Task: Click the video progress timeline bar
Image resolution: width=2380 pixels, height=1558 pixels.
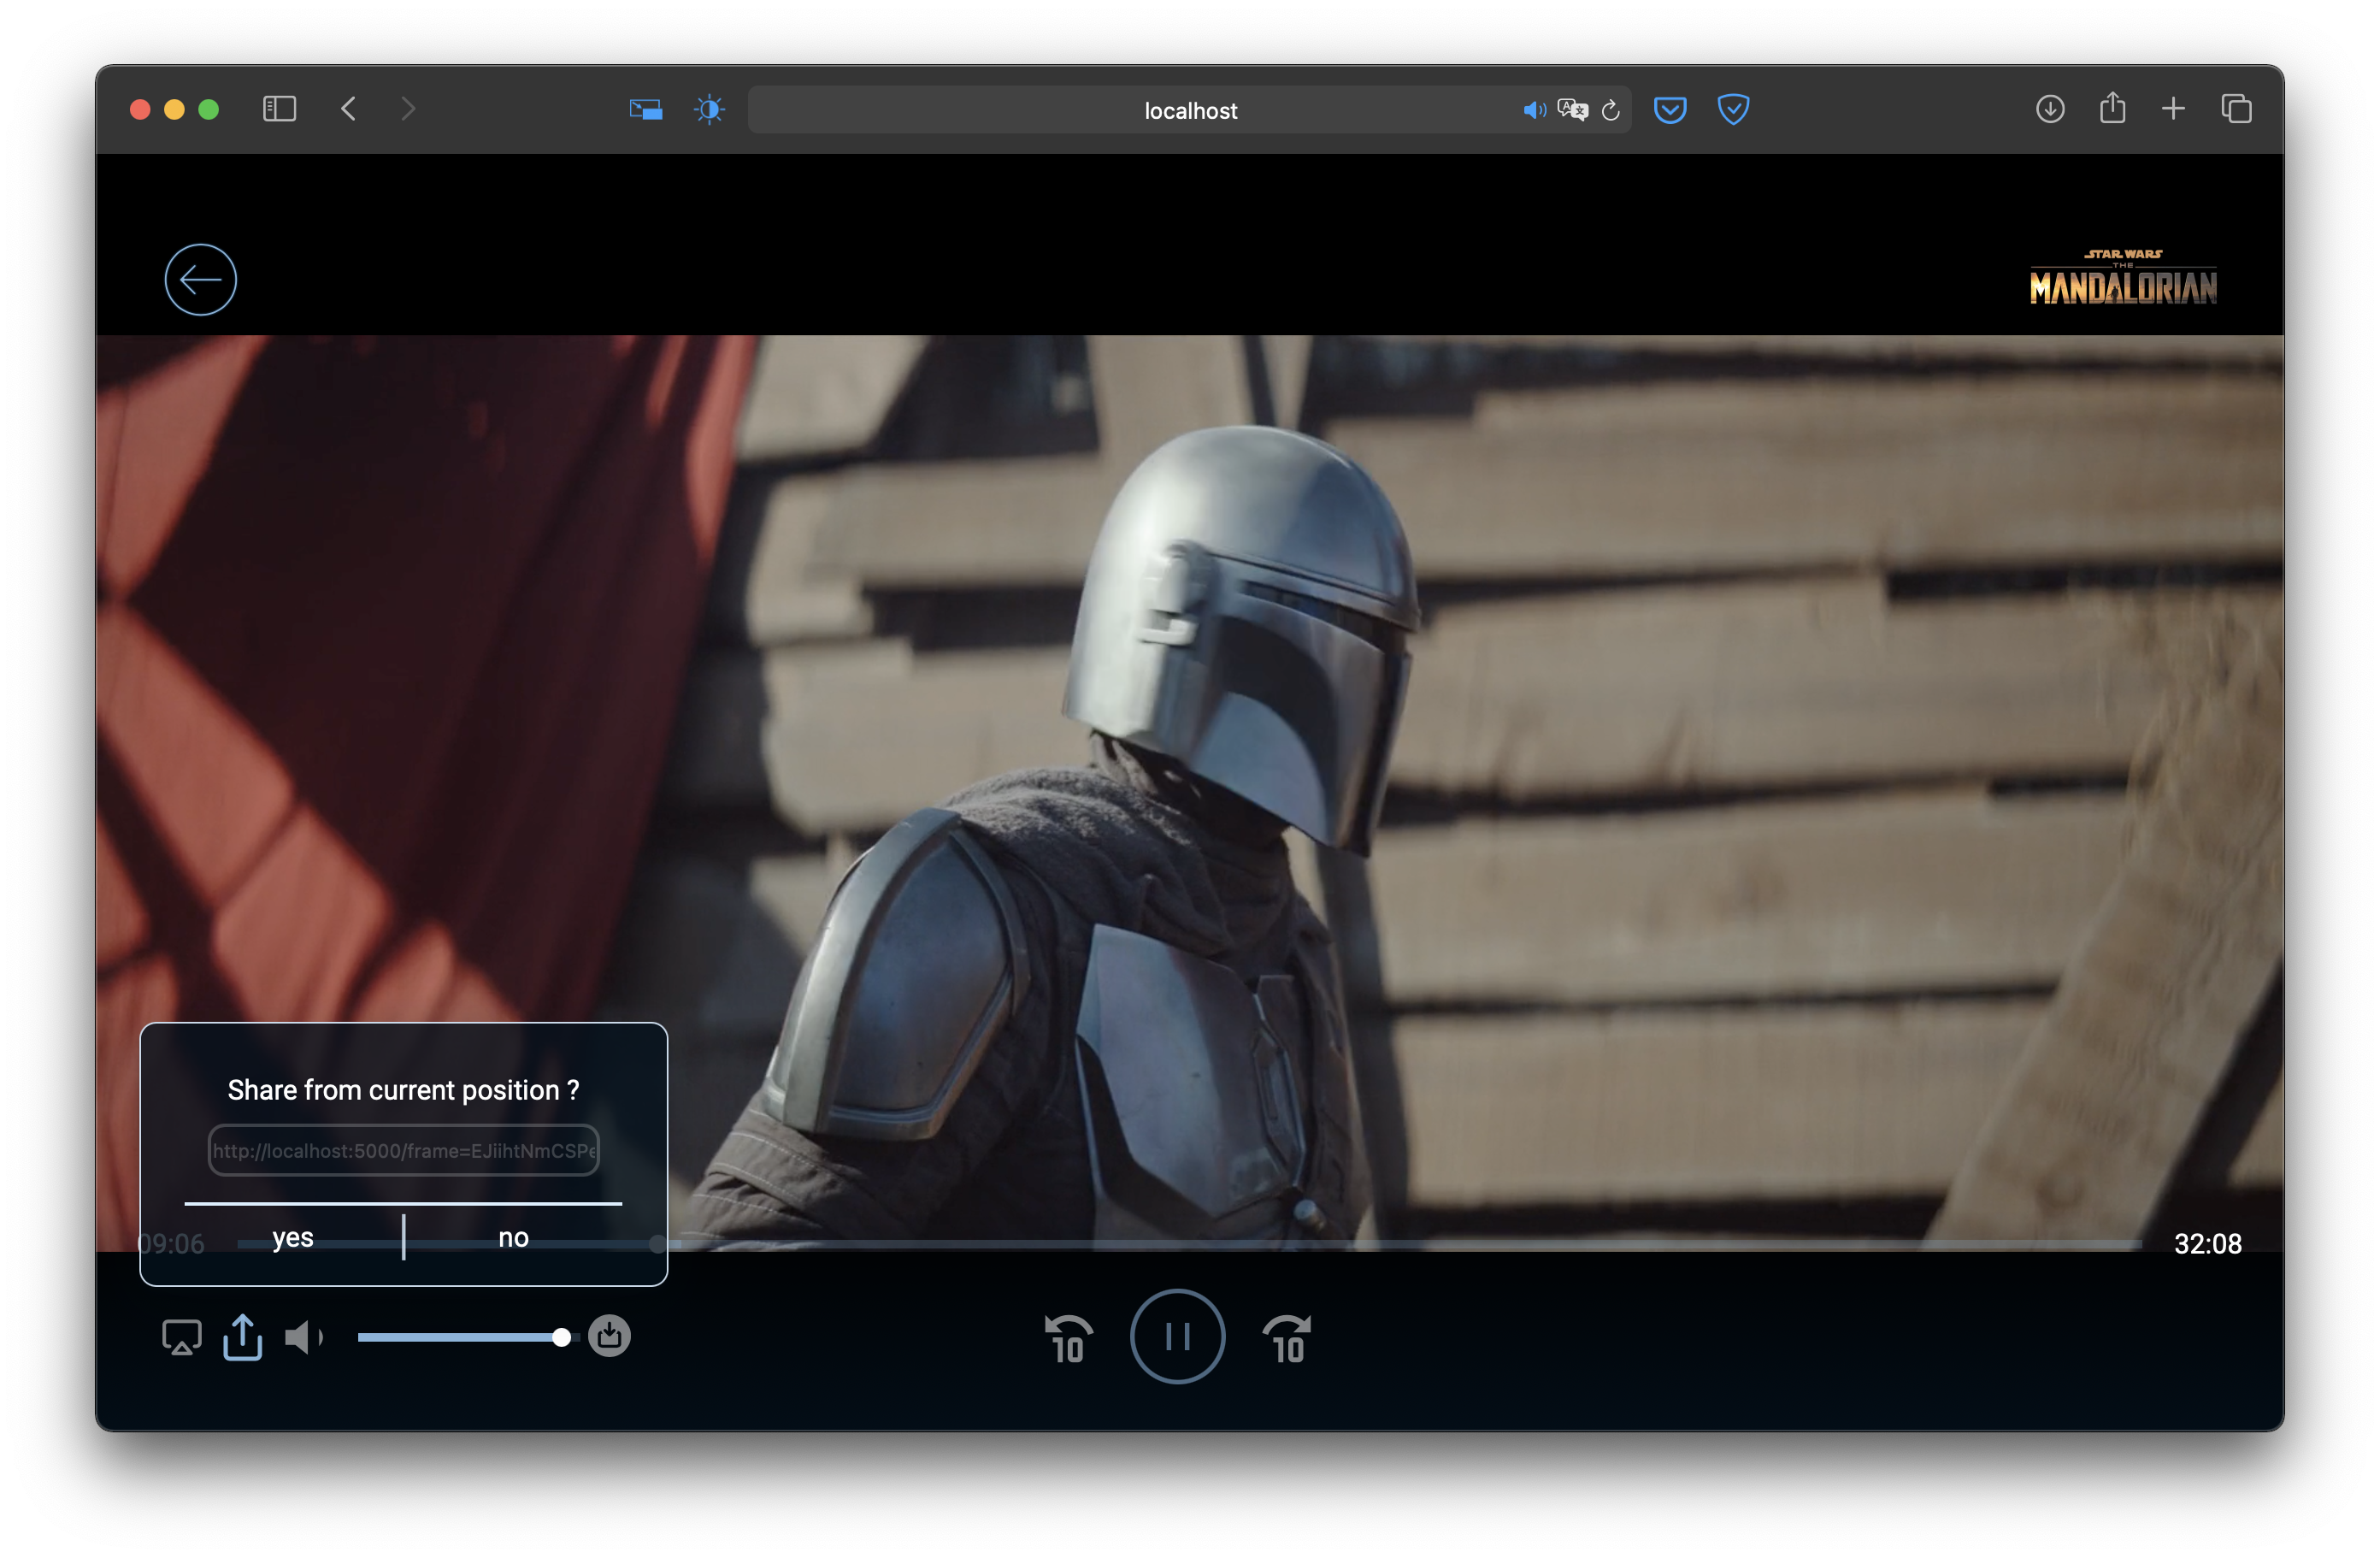Action: [1400, 1244]
